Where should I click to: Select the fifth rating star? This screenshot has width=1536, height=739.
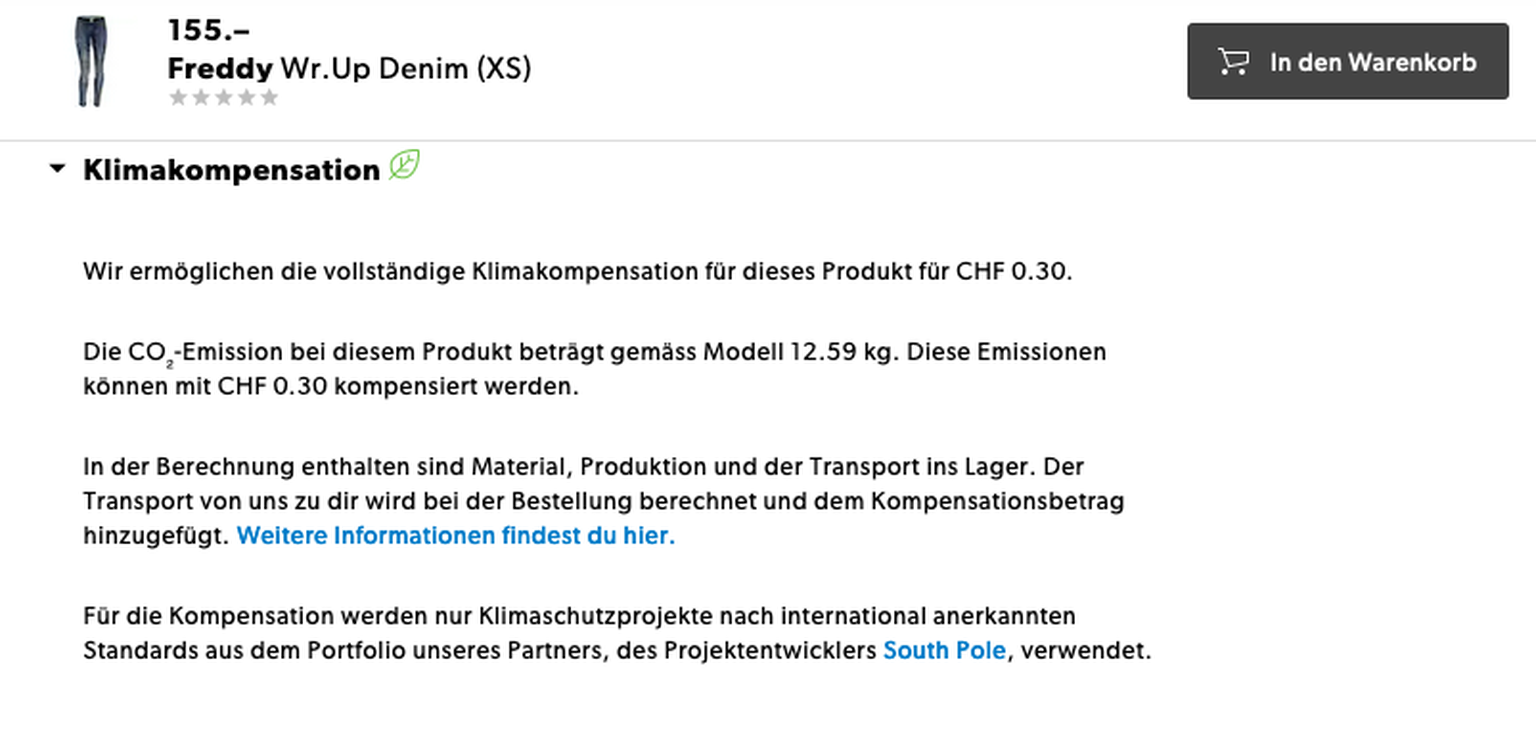[x=269, y=98]
